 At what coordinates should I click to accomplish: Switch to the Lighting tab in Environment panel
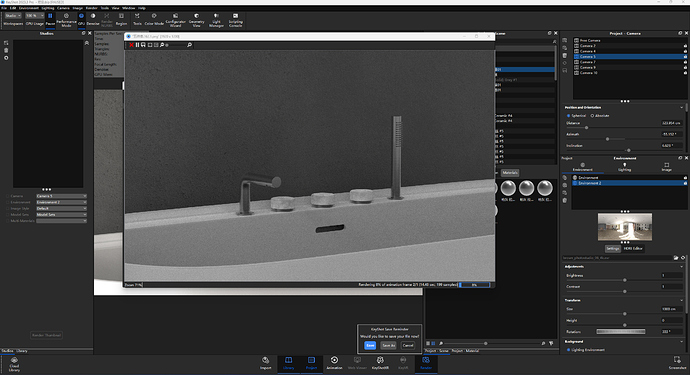coord(624,167)
